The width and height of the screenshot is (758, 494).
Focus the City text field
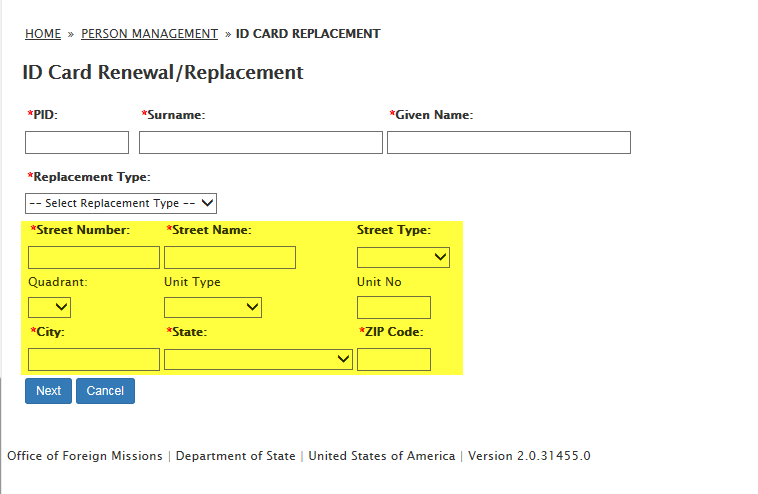[94, 359]
